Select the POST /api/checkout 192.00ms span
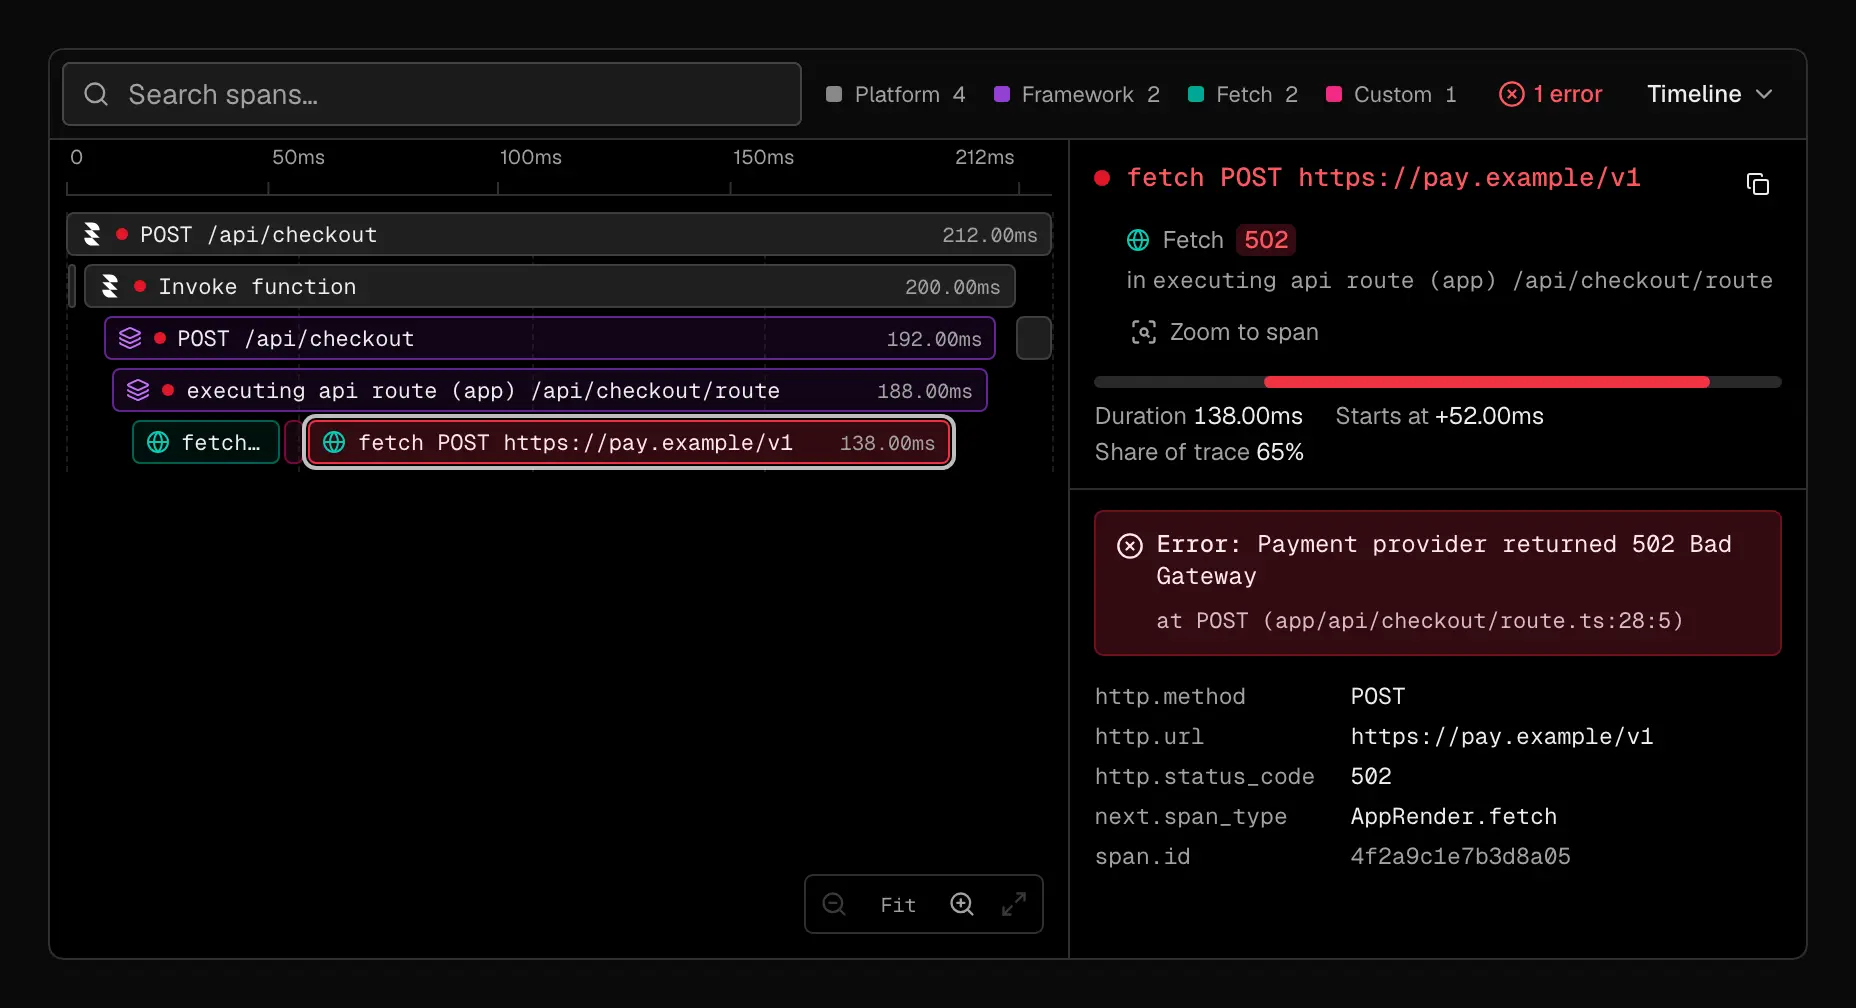Screen dimensions: 1856x1008 point(550,338)
